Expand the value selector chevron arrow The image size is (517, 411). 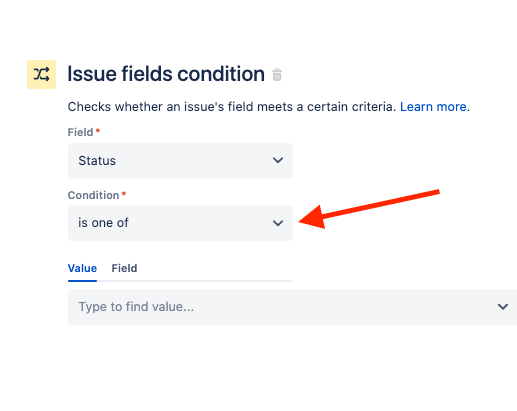(x=503, y=306)
